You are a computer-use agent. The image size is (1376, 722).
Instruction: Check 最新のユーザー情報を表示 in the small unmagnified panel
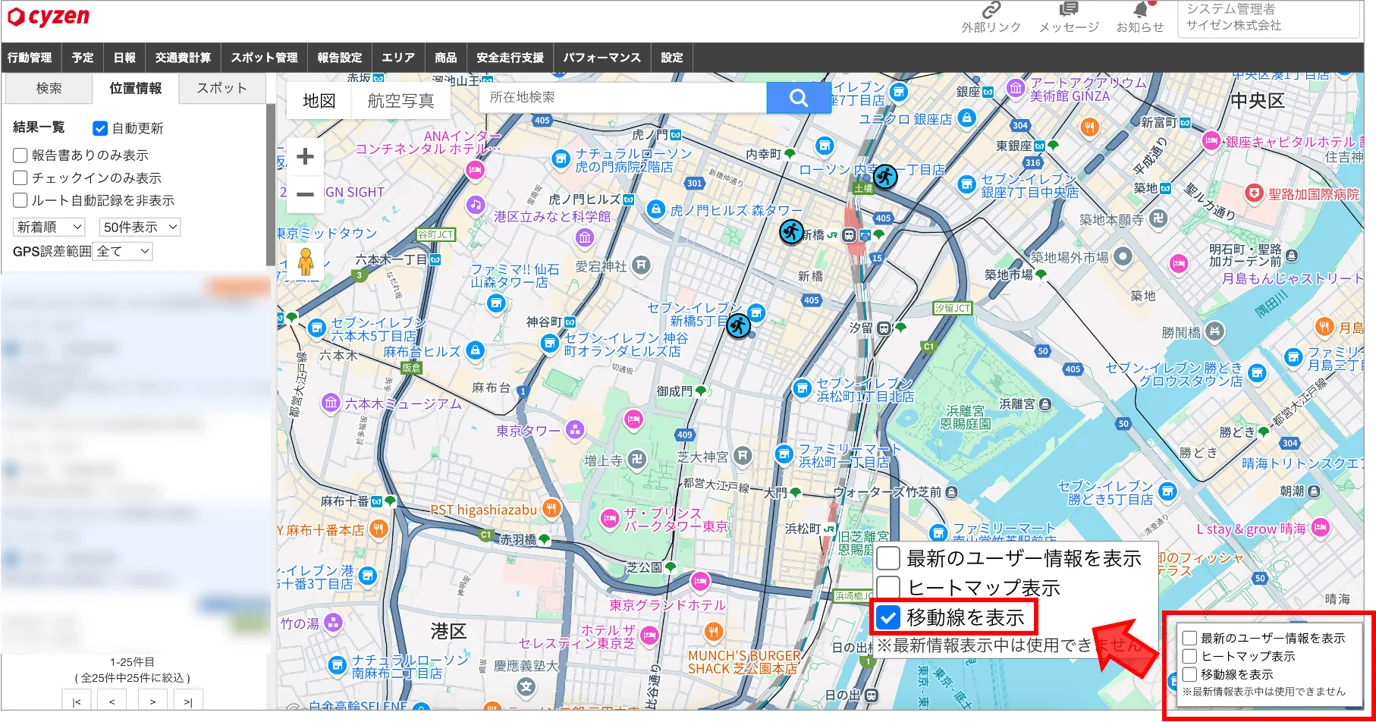point(1189,638)
